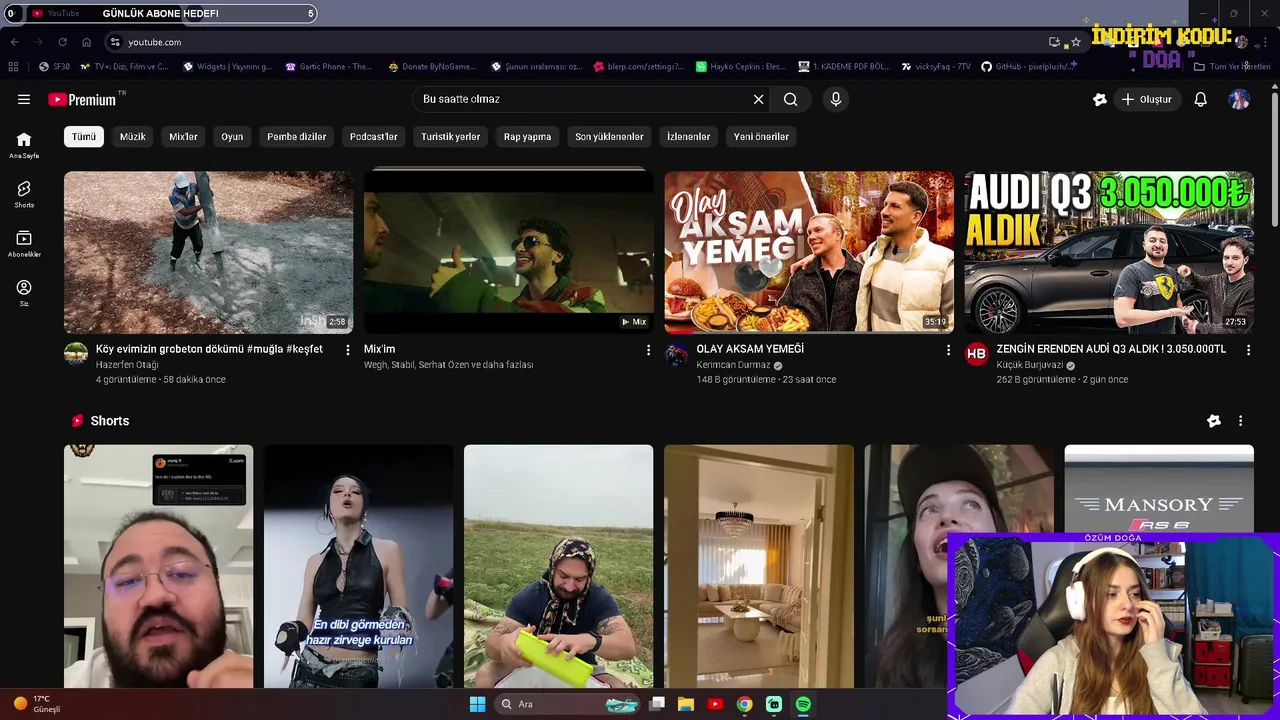Click the YouTube Premium logo
Screen dimensions: 1280x720
click(84, 99)
